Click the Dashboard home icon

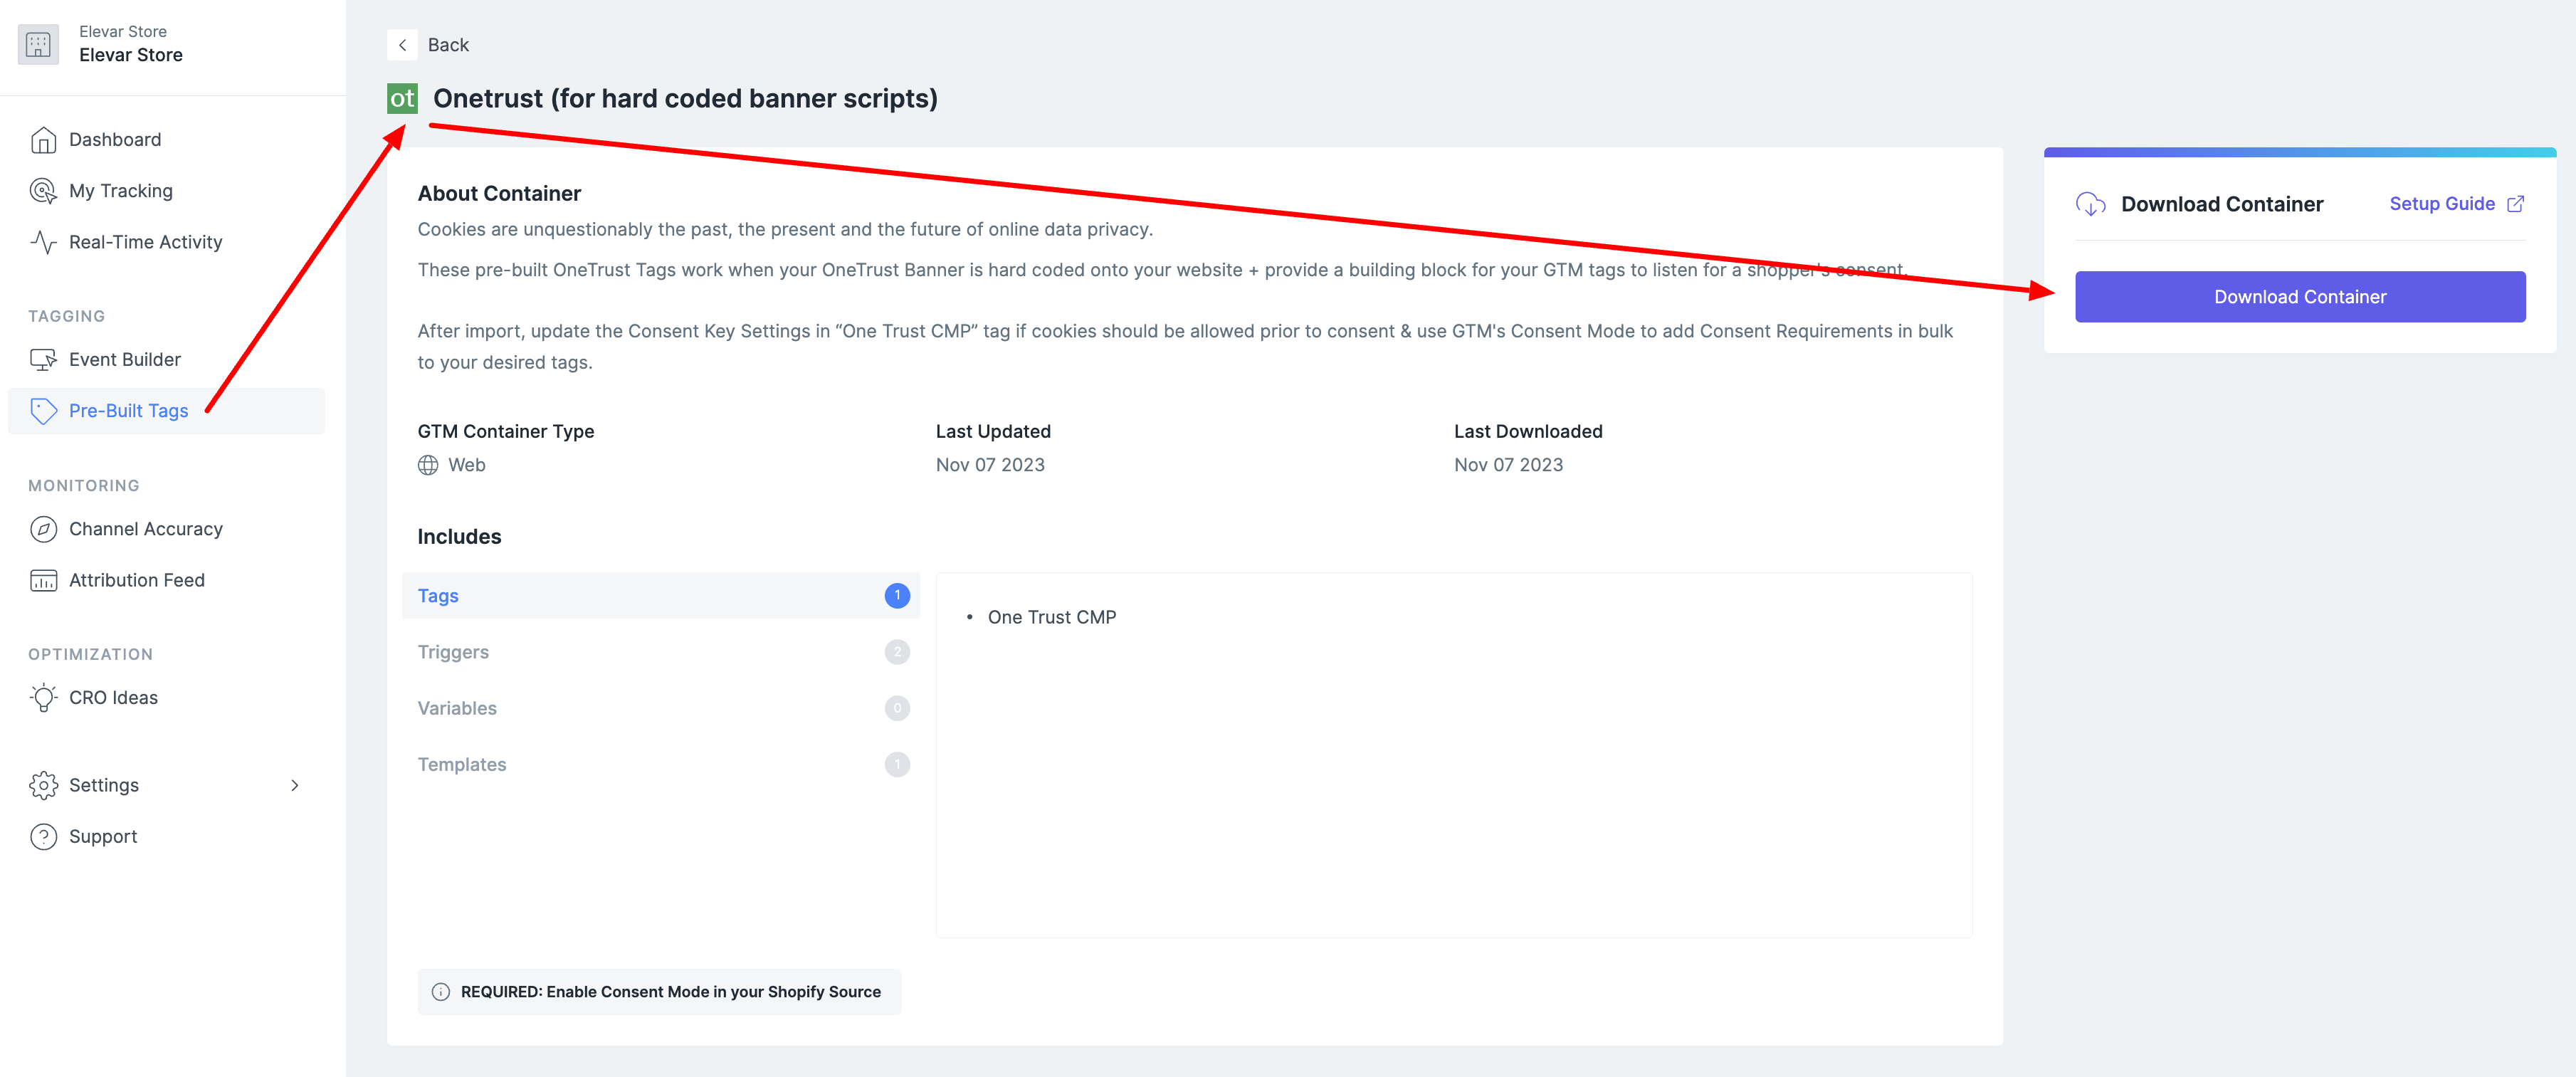[43, 140]
